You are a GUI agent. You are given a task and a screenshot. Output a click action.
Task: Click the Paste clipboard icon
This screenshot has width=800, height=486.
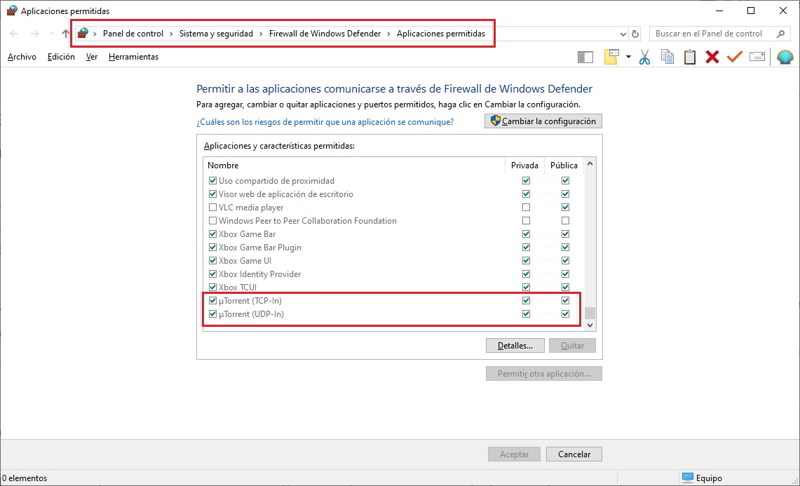coord(689,57)
